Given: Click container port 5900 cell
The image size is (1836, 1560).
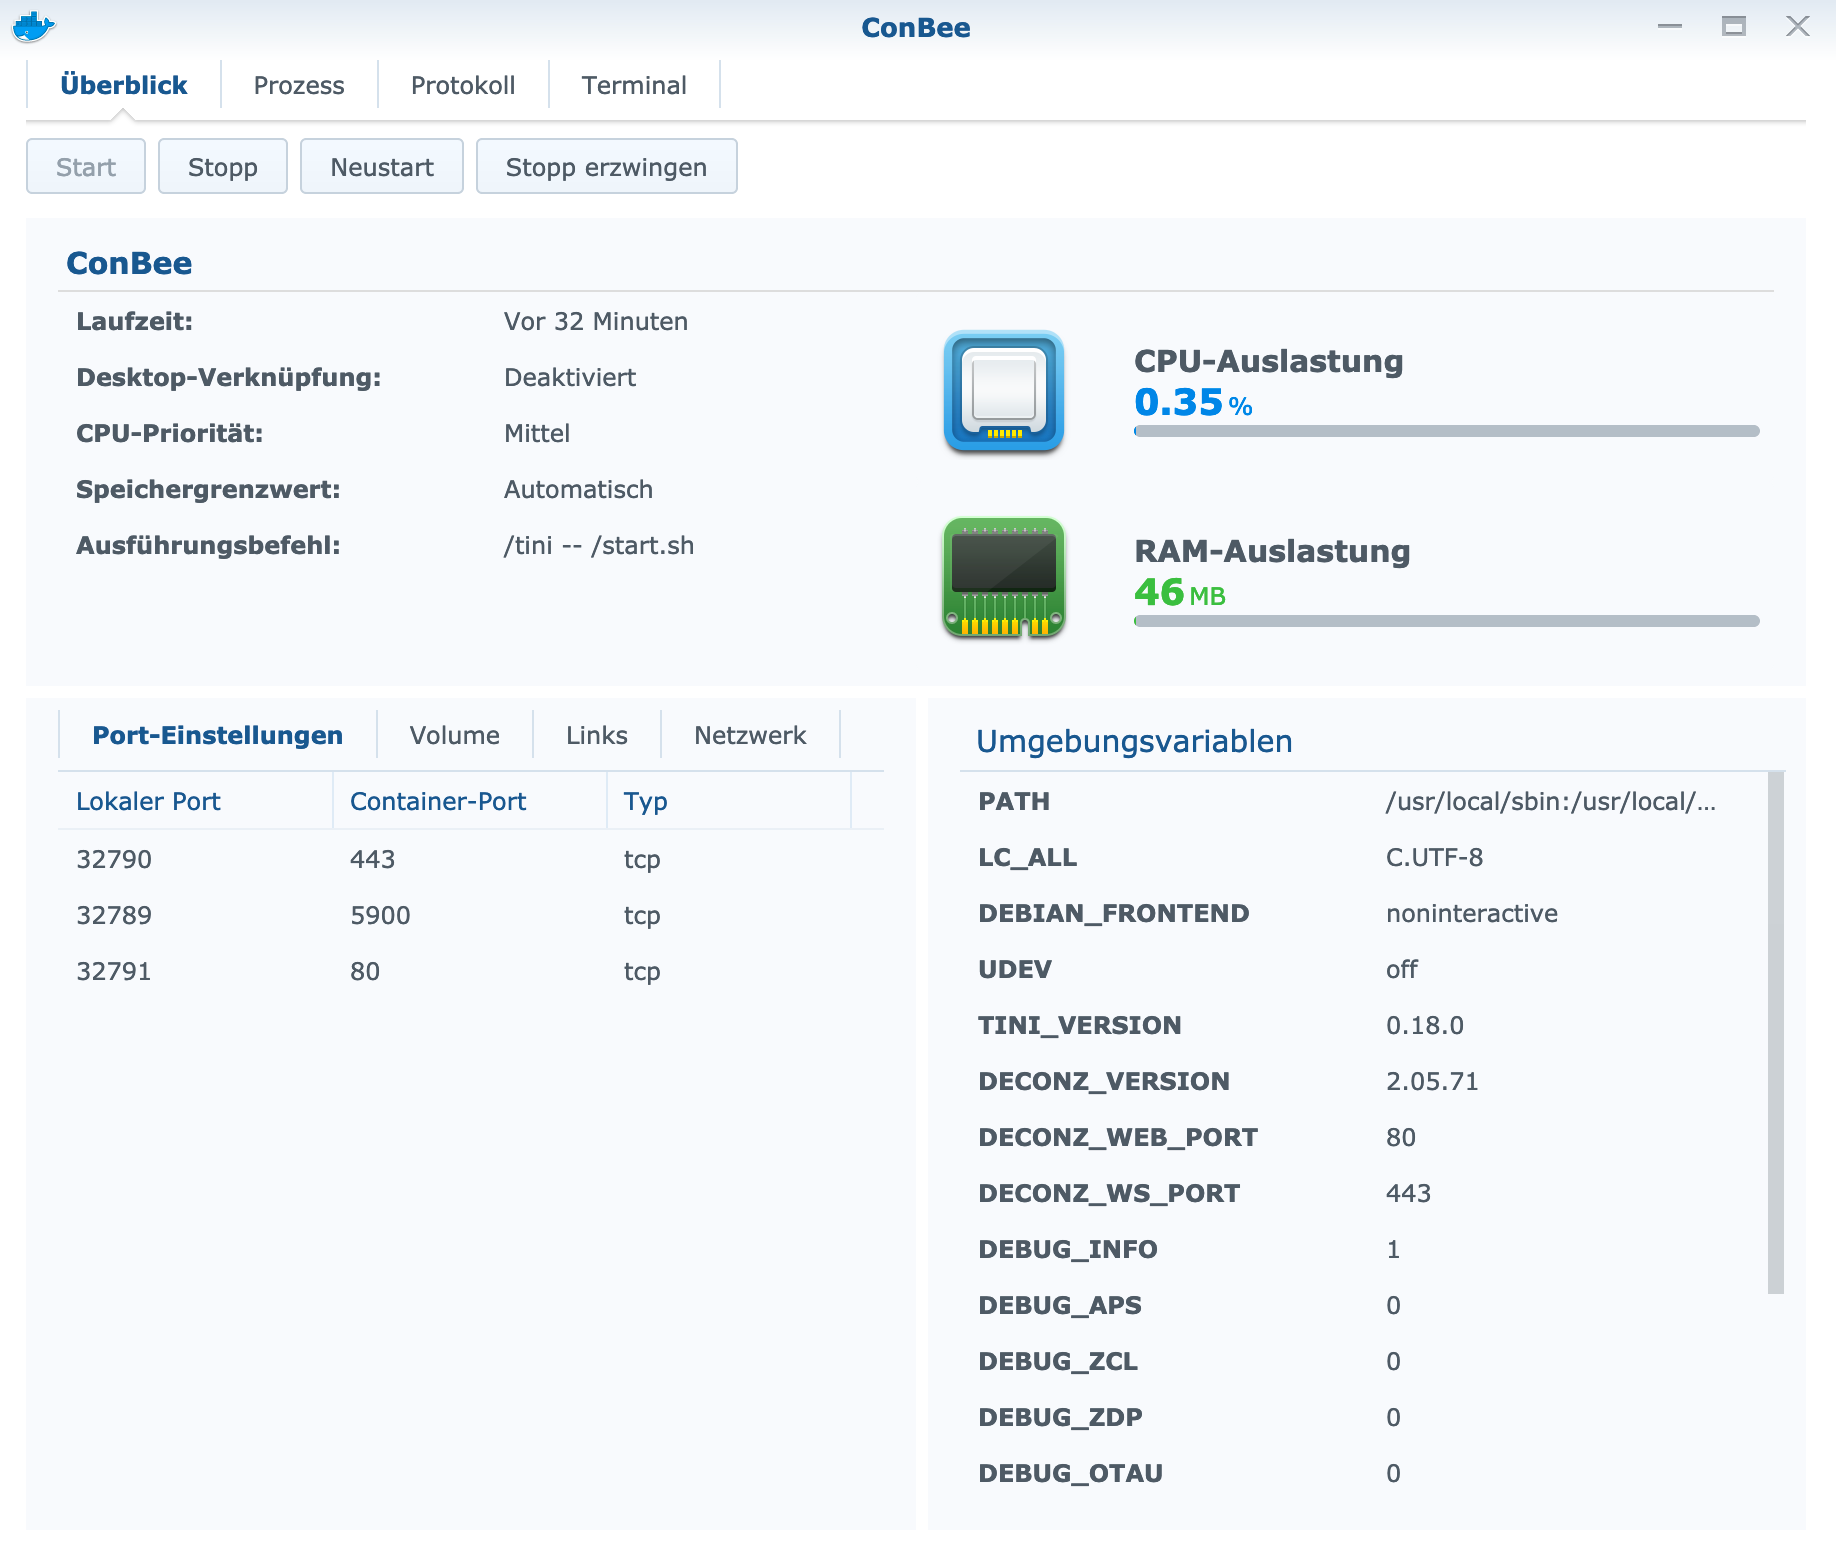Looking at the screenshot, I should click(380, 915).
